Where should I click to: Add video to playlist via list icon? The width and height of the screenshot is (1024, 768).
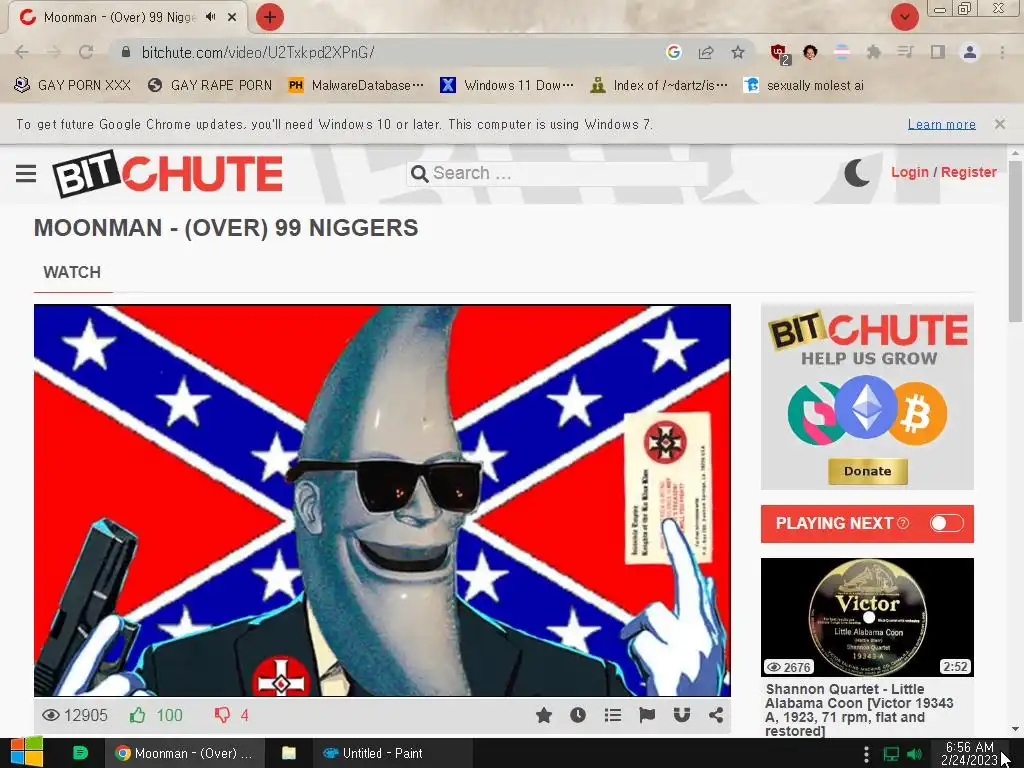[x=613, y=715]
